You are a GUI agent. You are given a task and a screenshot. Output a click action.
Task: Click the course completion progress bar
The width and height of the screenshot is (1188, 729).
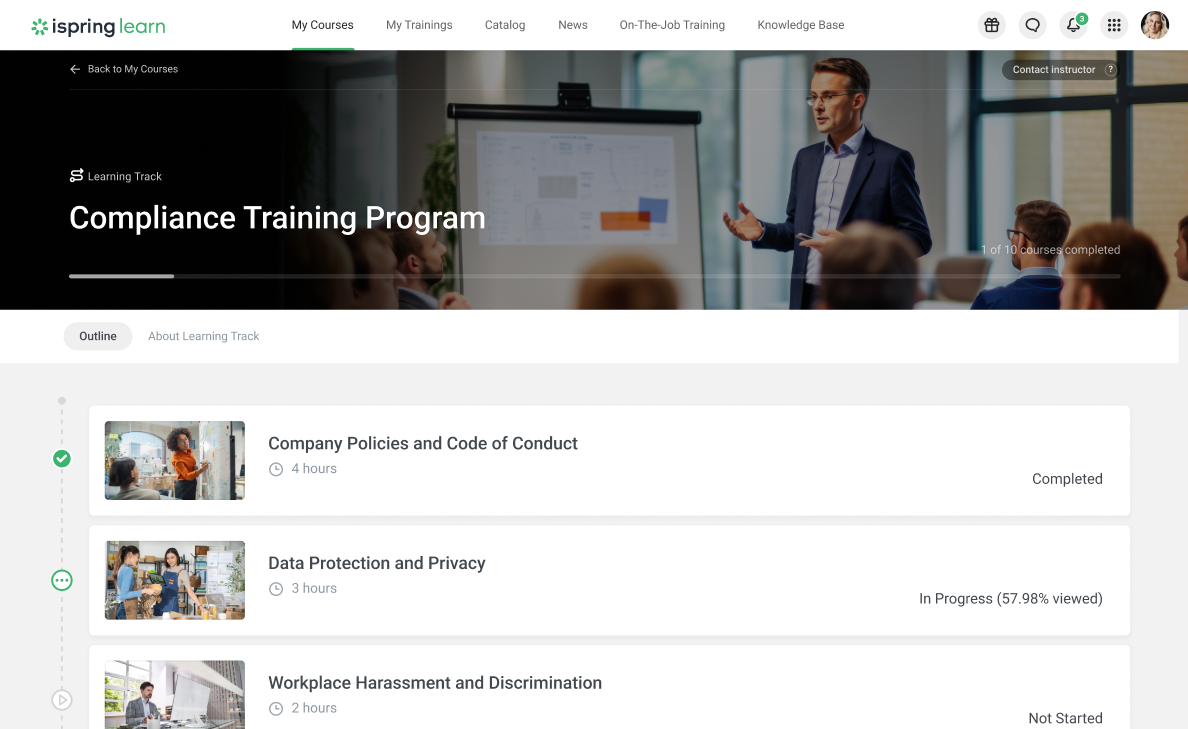595,276
